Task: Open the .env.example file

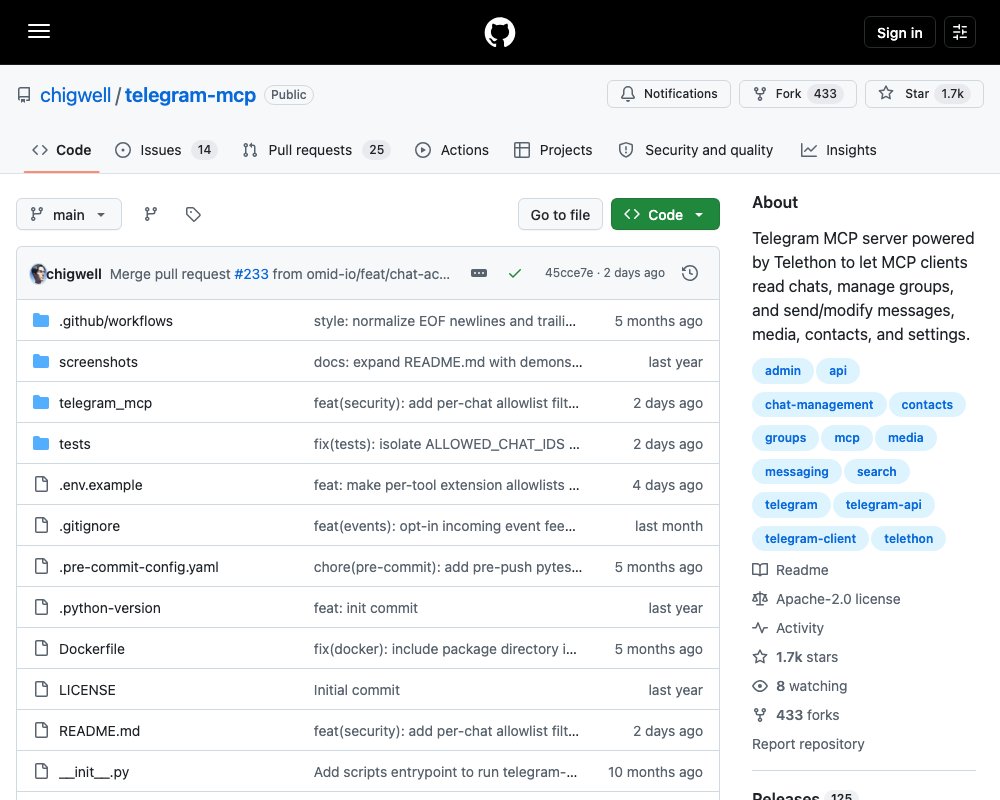Action: (101, 485)
